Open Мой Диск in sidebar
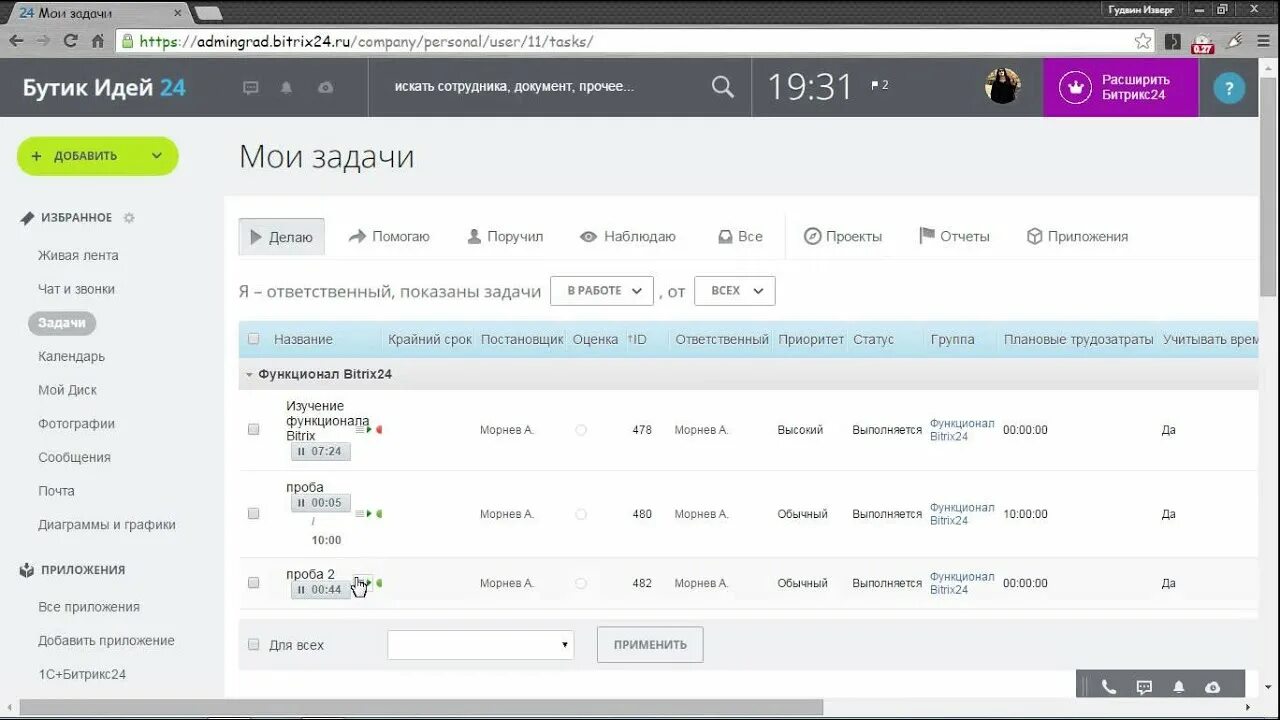Image resolution: width=1280 pixels, height=720 pixels. 67,390
